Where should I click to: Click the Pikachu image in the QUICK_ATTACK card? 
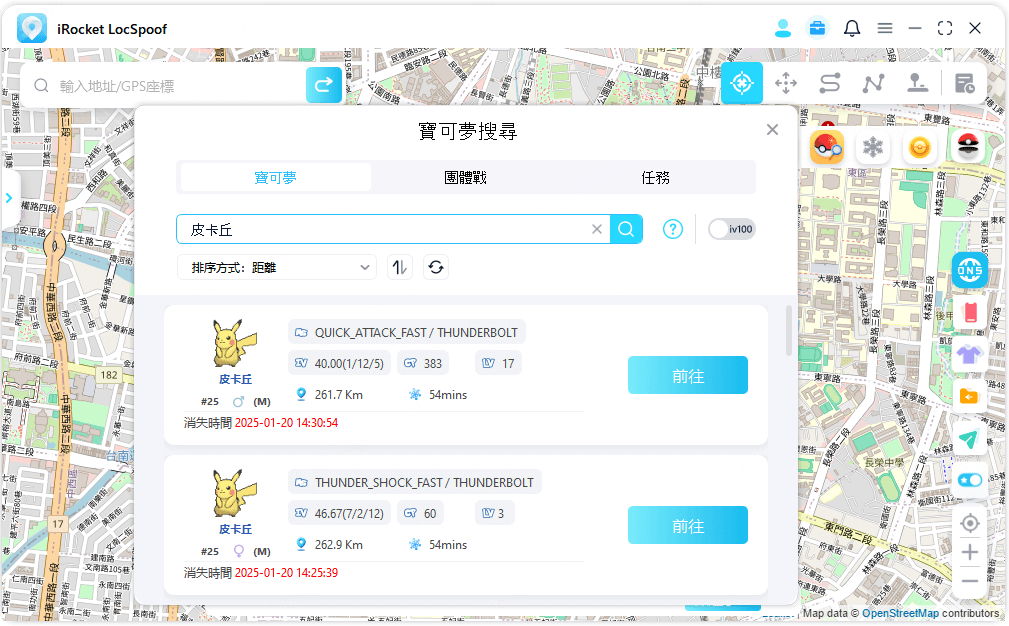(x=235, y=344)
